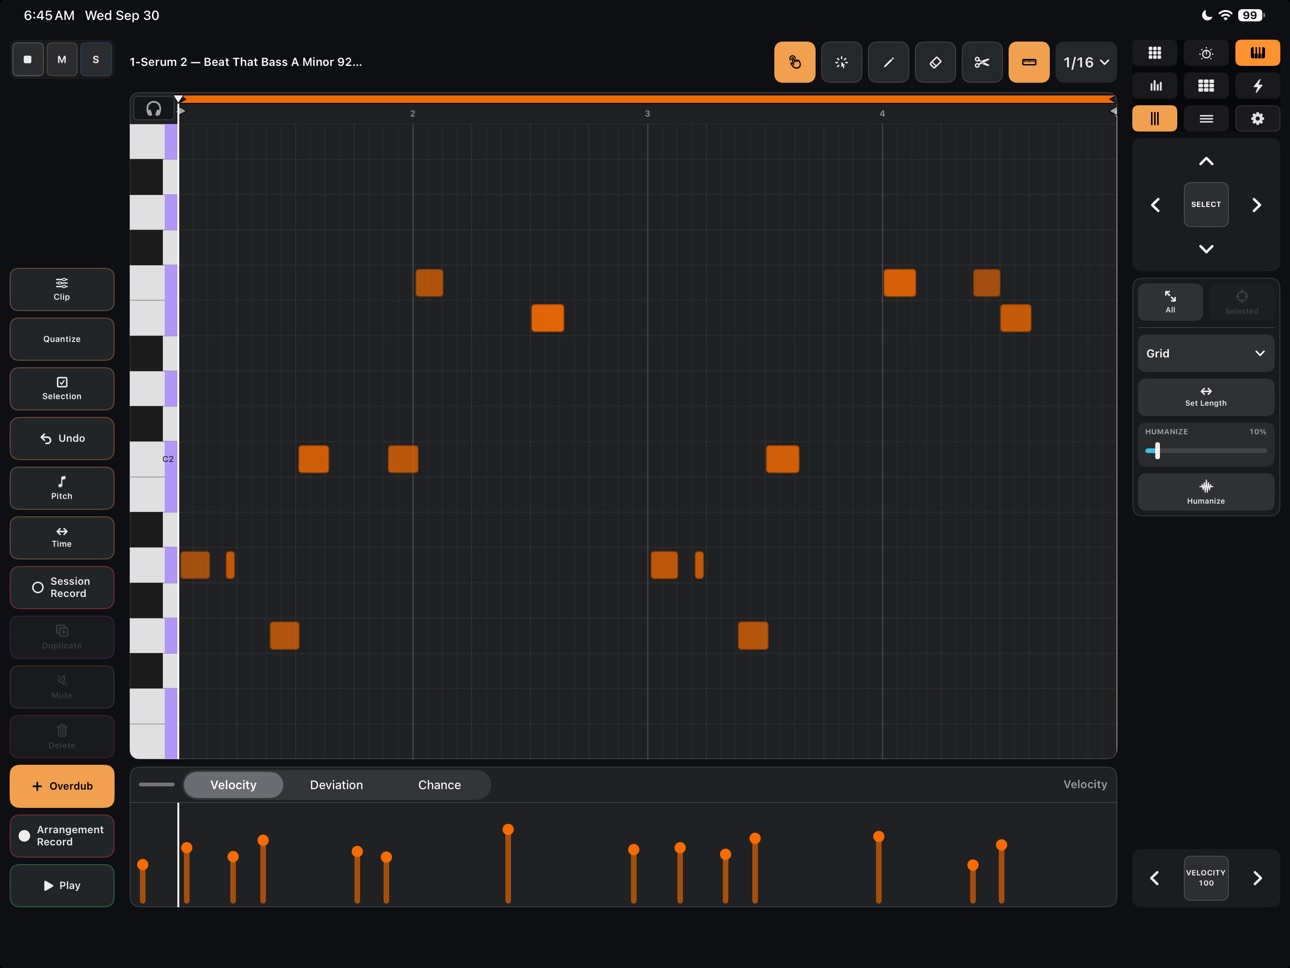Click the Quantize button
Screen dimensions: 1290x968
tap(62, 339)
